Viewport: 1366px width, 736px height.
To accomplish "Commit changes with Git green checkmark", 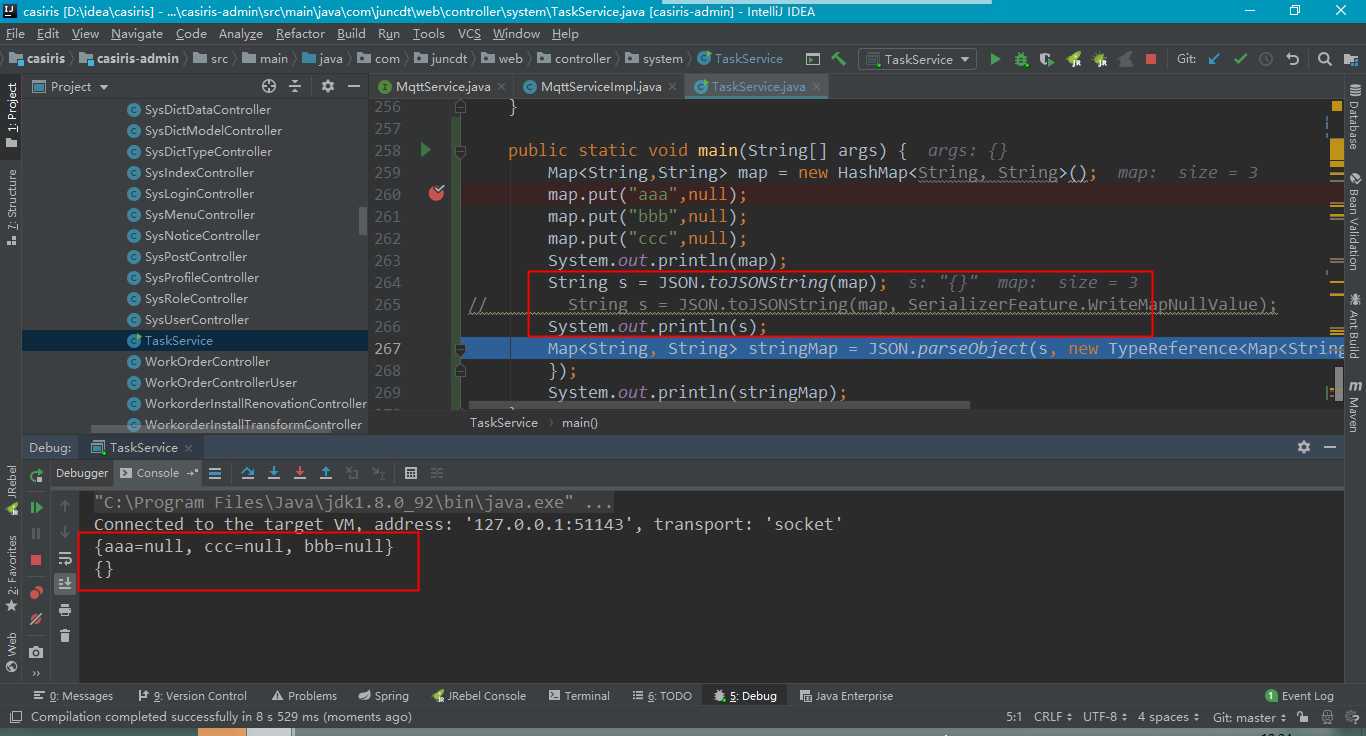I will 1240,59.
